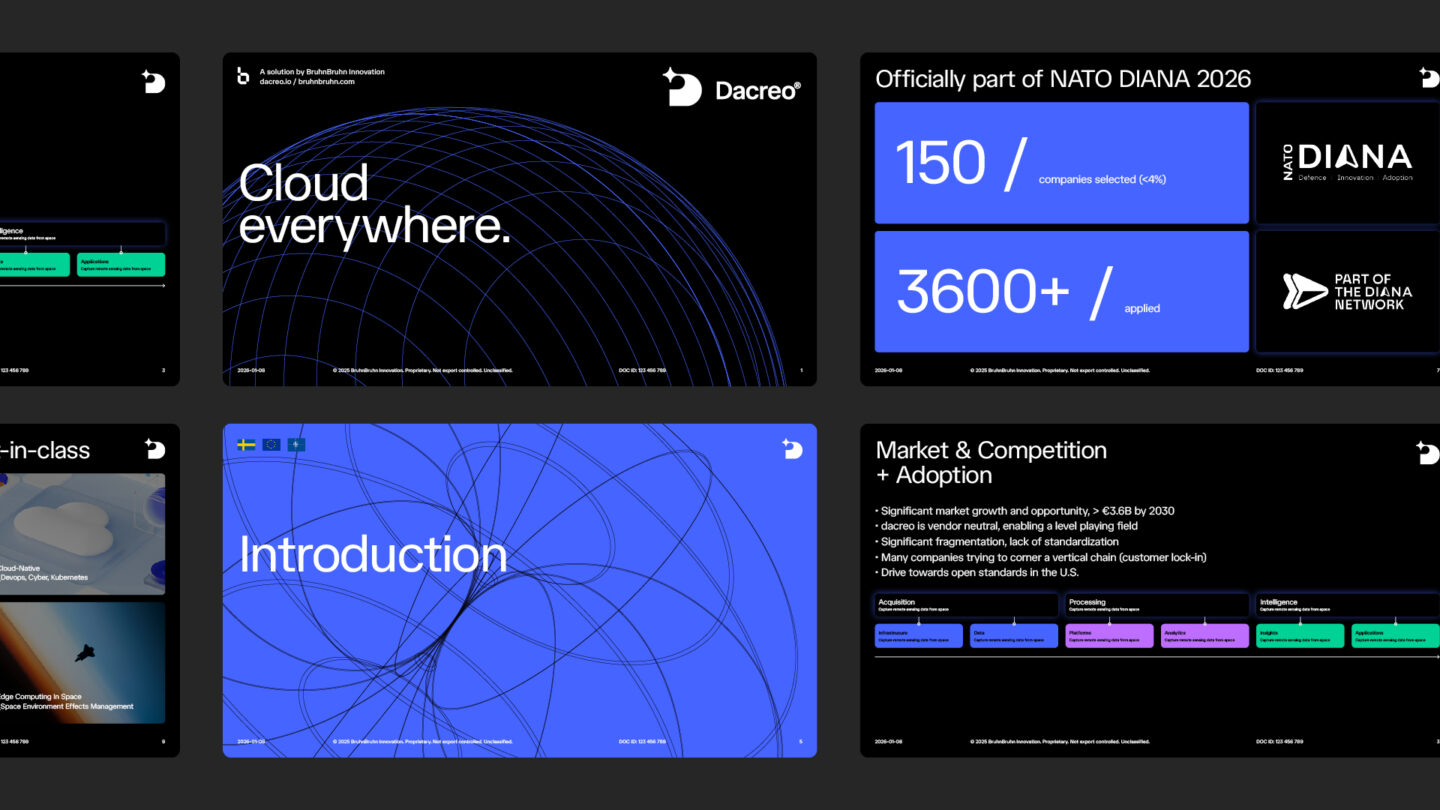Click the copyright notice on the Cloud everywhere slide

coord(422,370)
